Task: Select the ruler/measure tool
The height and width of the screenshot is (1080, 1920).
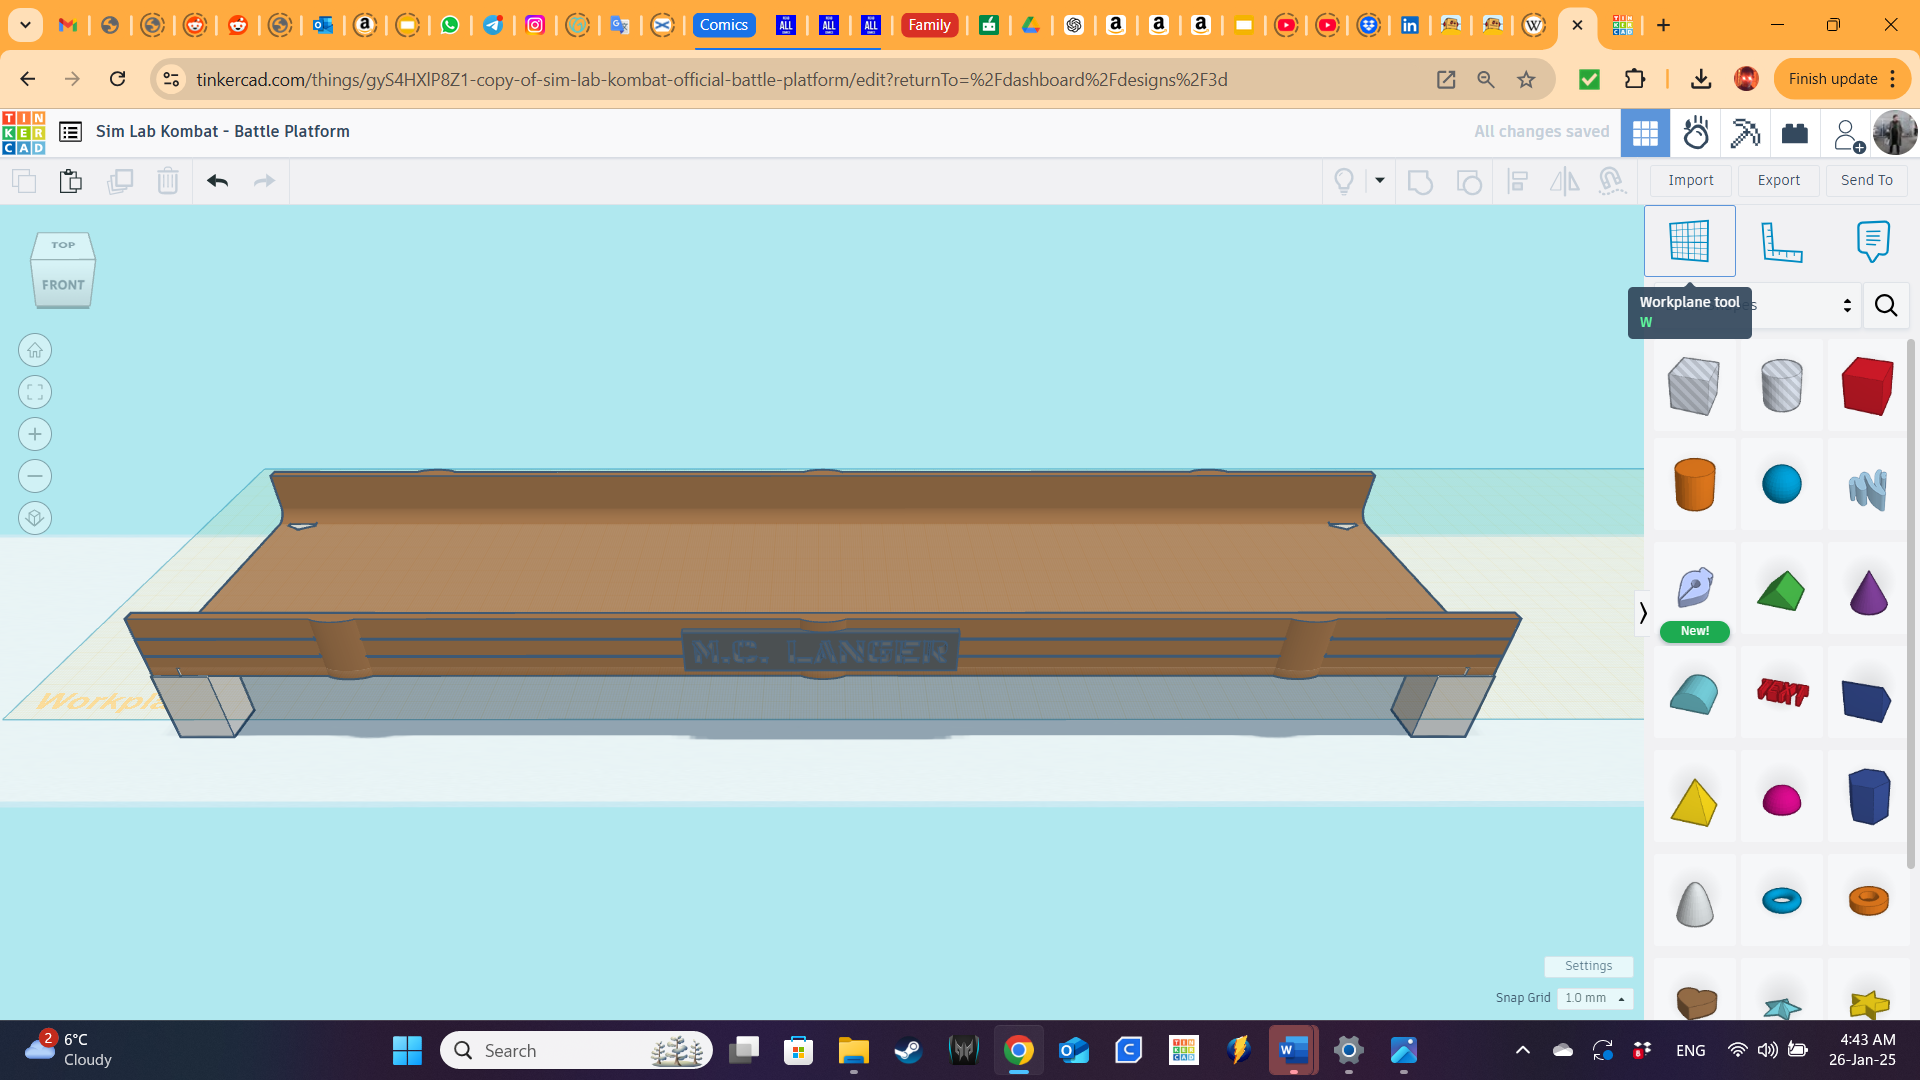Action: point(1782,241)
